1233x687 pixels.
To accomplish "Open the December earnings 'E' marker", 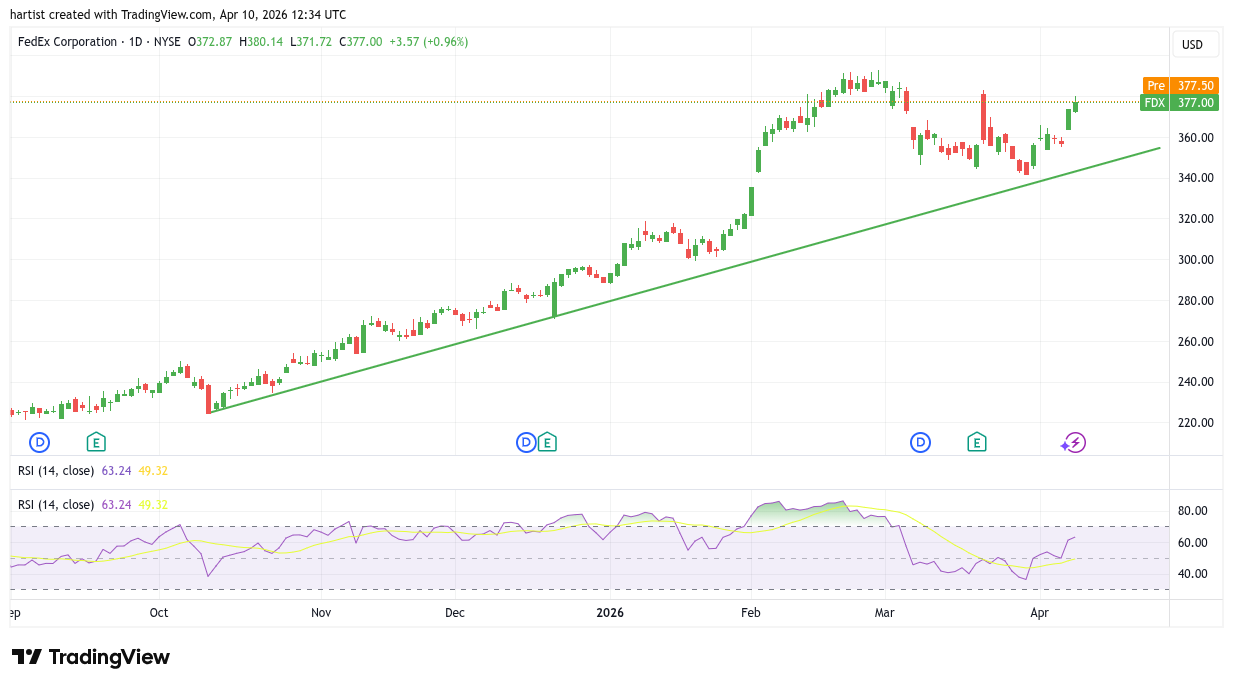I will (547, 442).
